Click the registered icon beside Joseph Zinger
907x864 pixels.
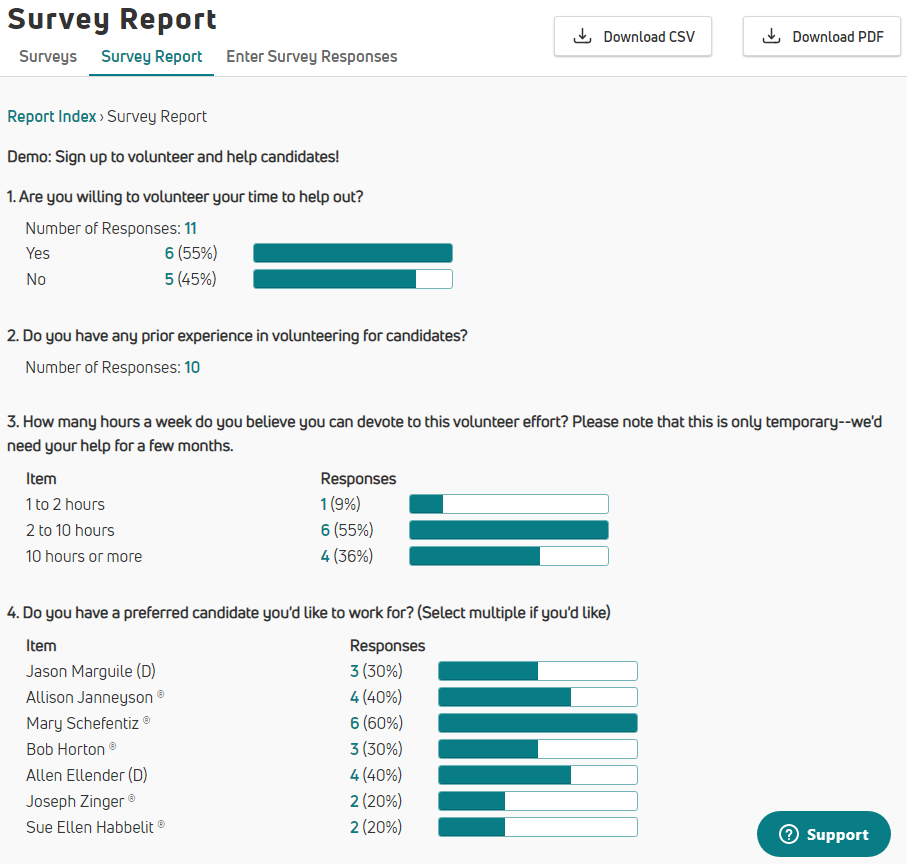coord(132,798)
